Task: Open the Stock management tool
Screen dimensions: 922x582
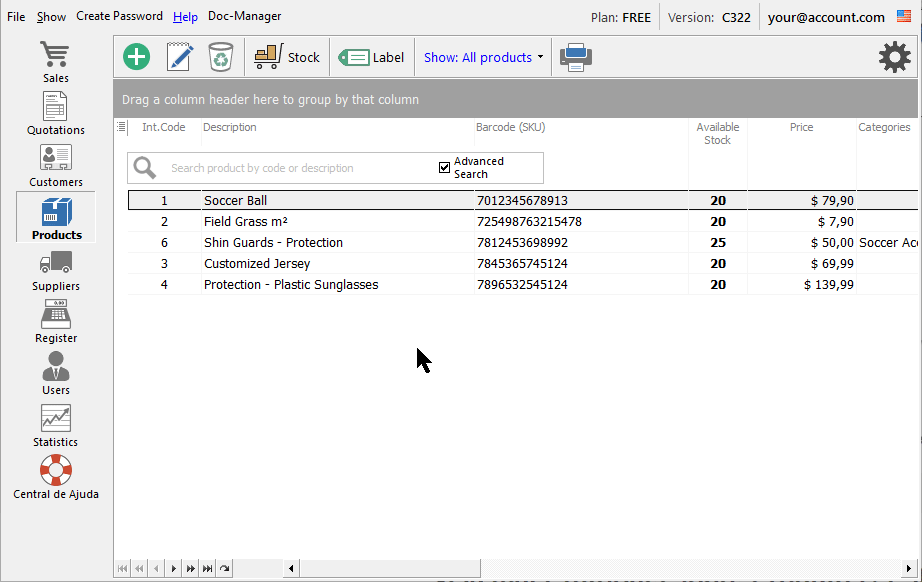Action: point(287,57)
